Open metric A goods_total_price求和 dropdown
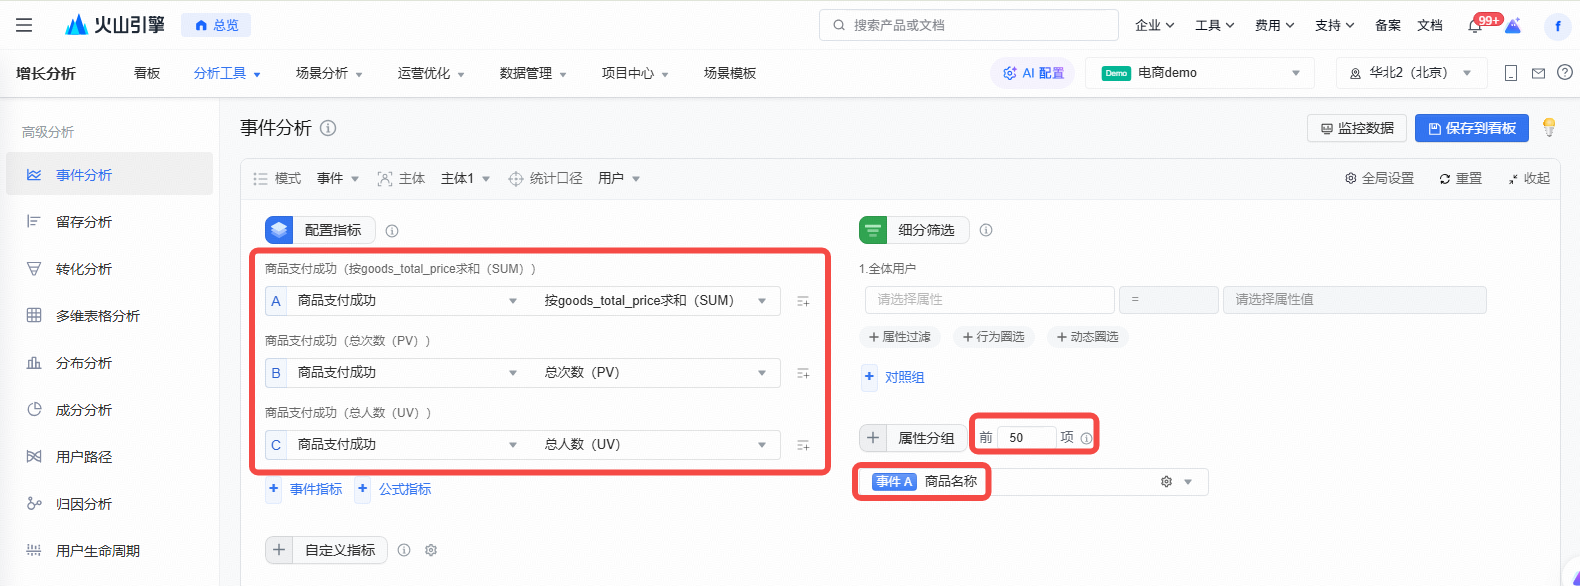Viewport: 1580px width, 586px height. [x=654, y=300]
